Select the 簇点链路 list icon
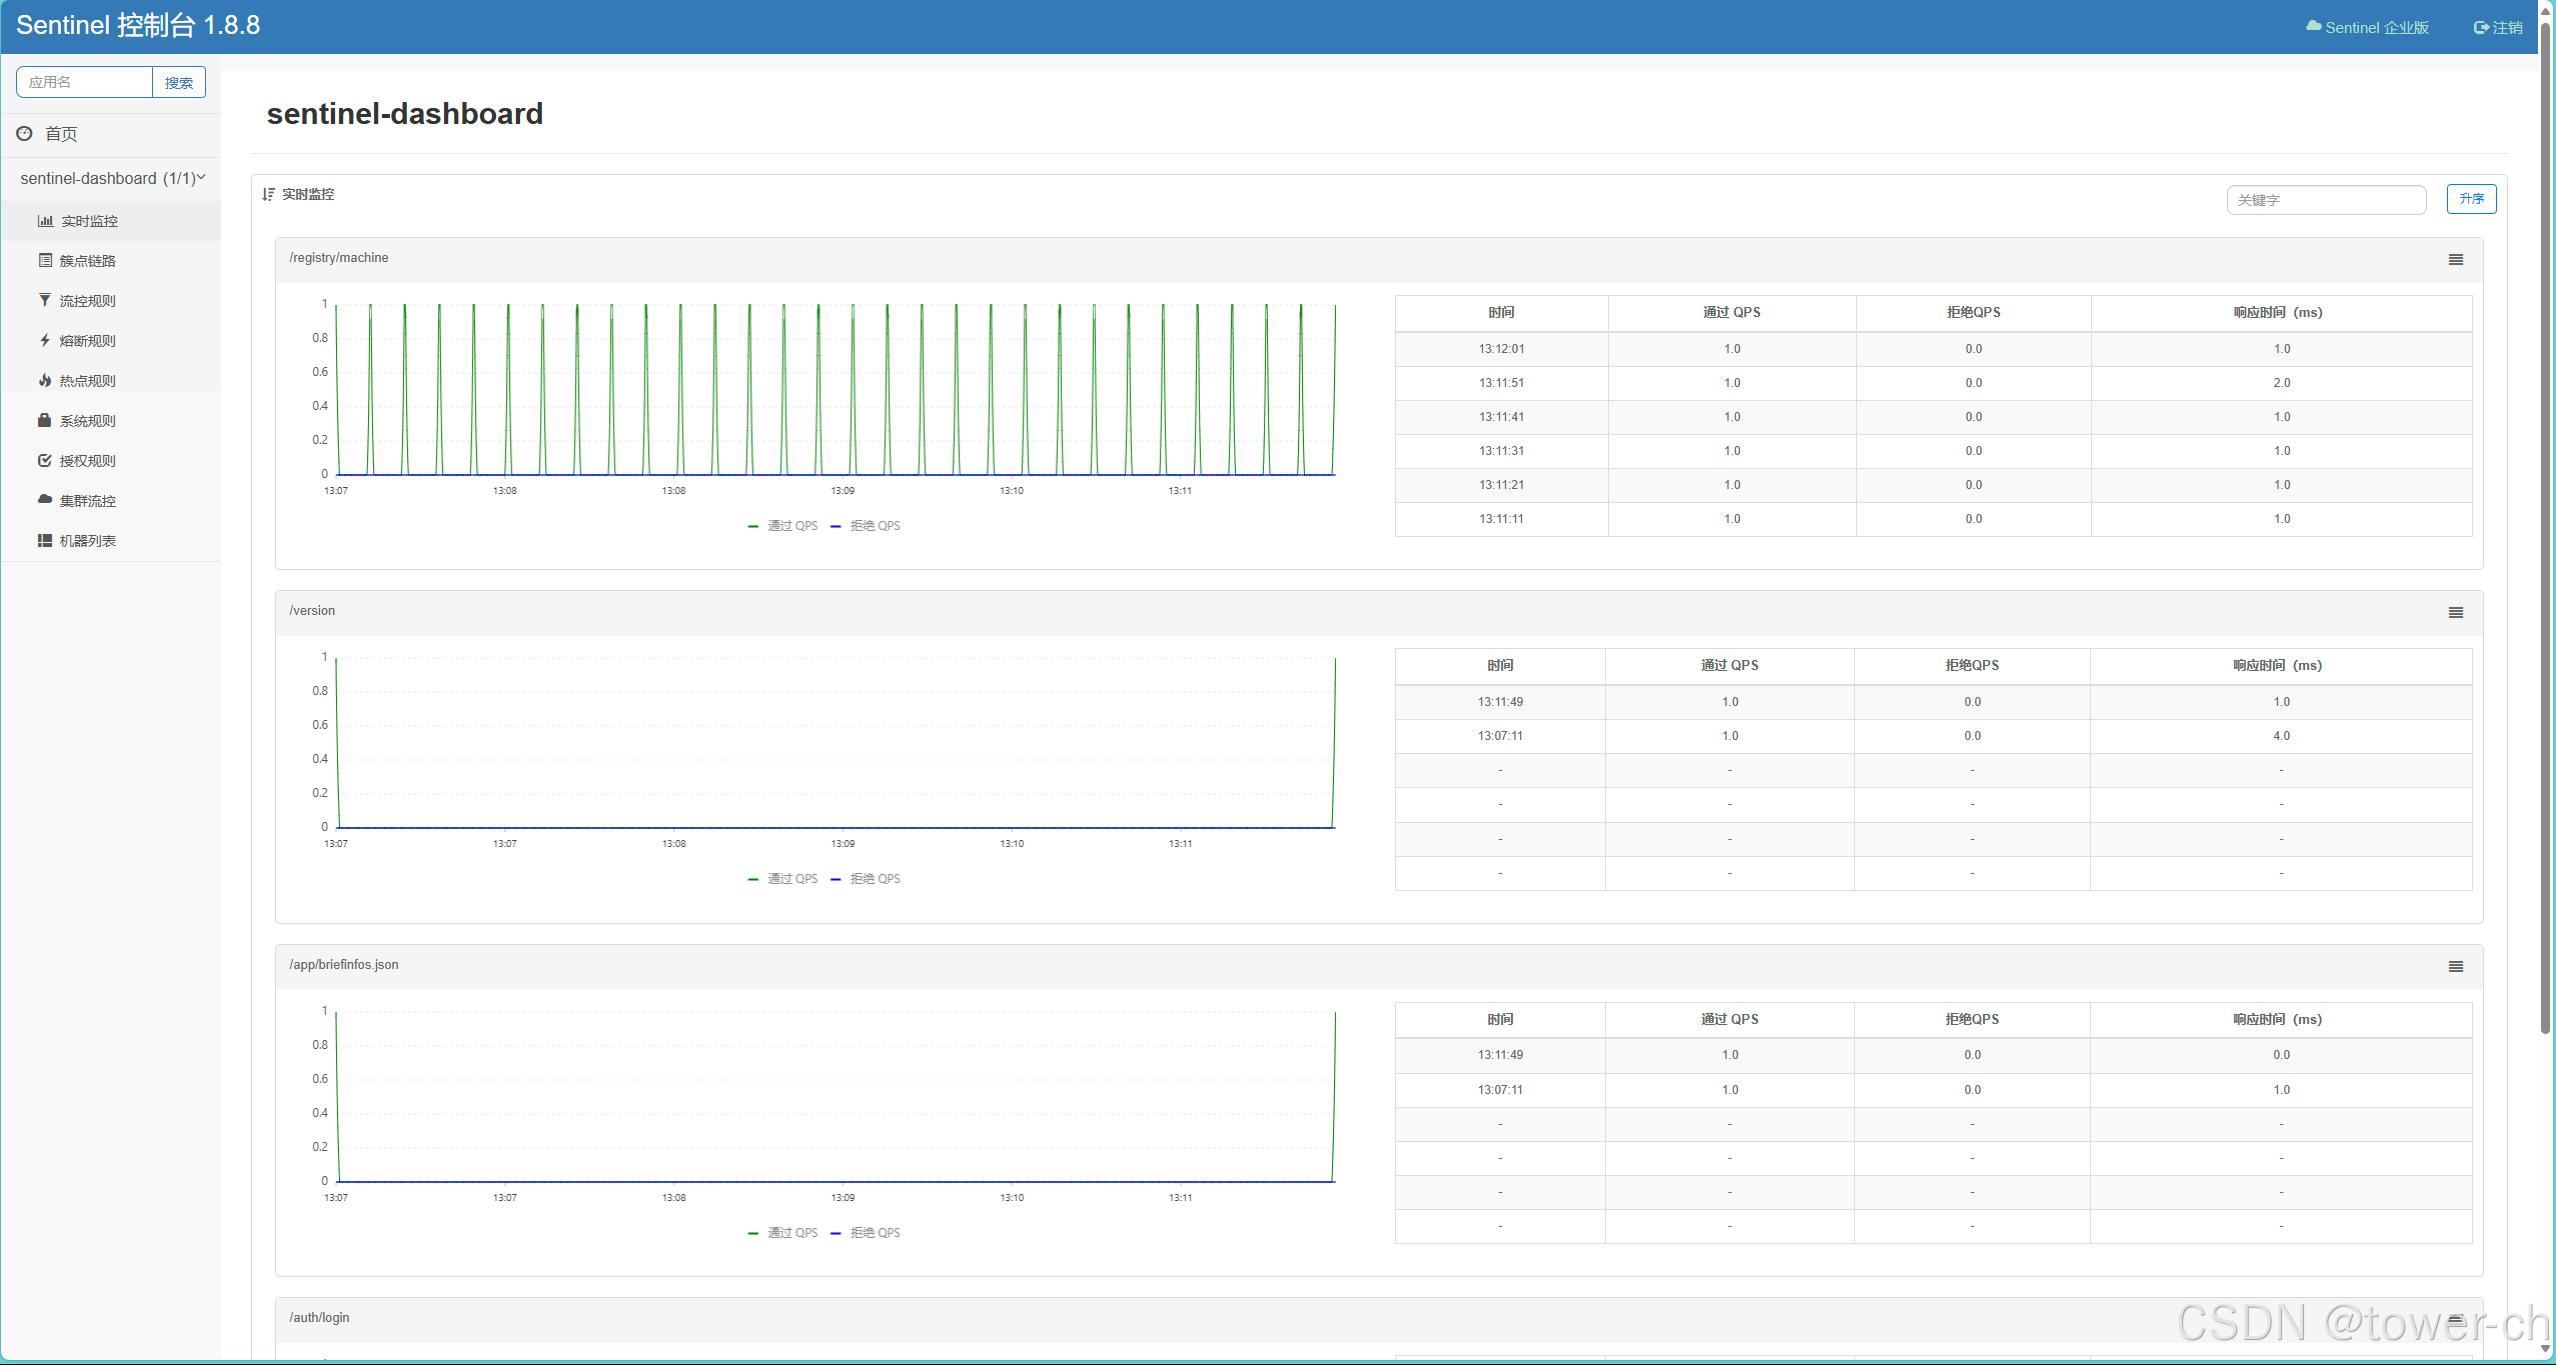The height and width of the screenshot is (1365, 2556). [45, 260]
